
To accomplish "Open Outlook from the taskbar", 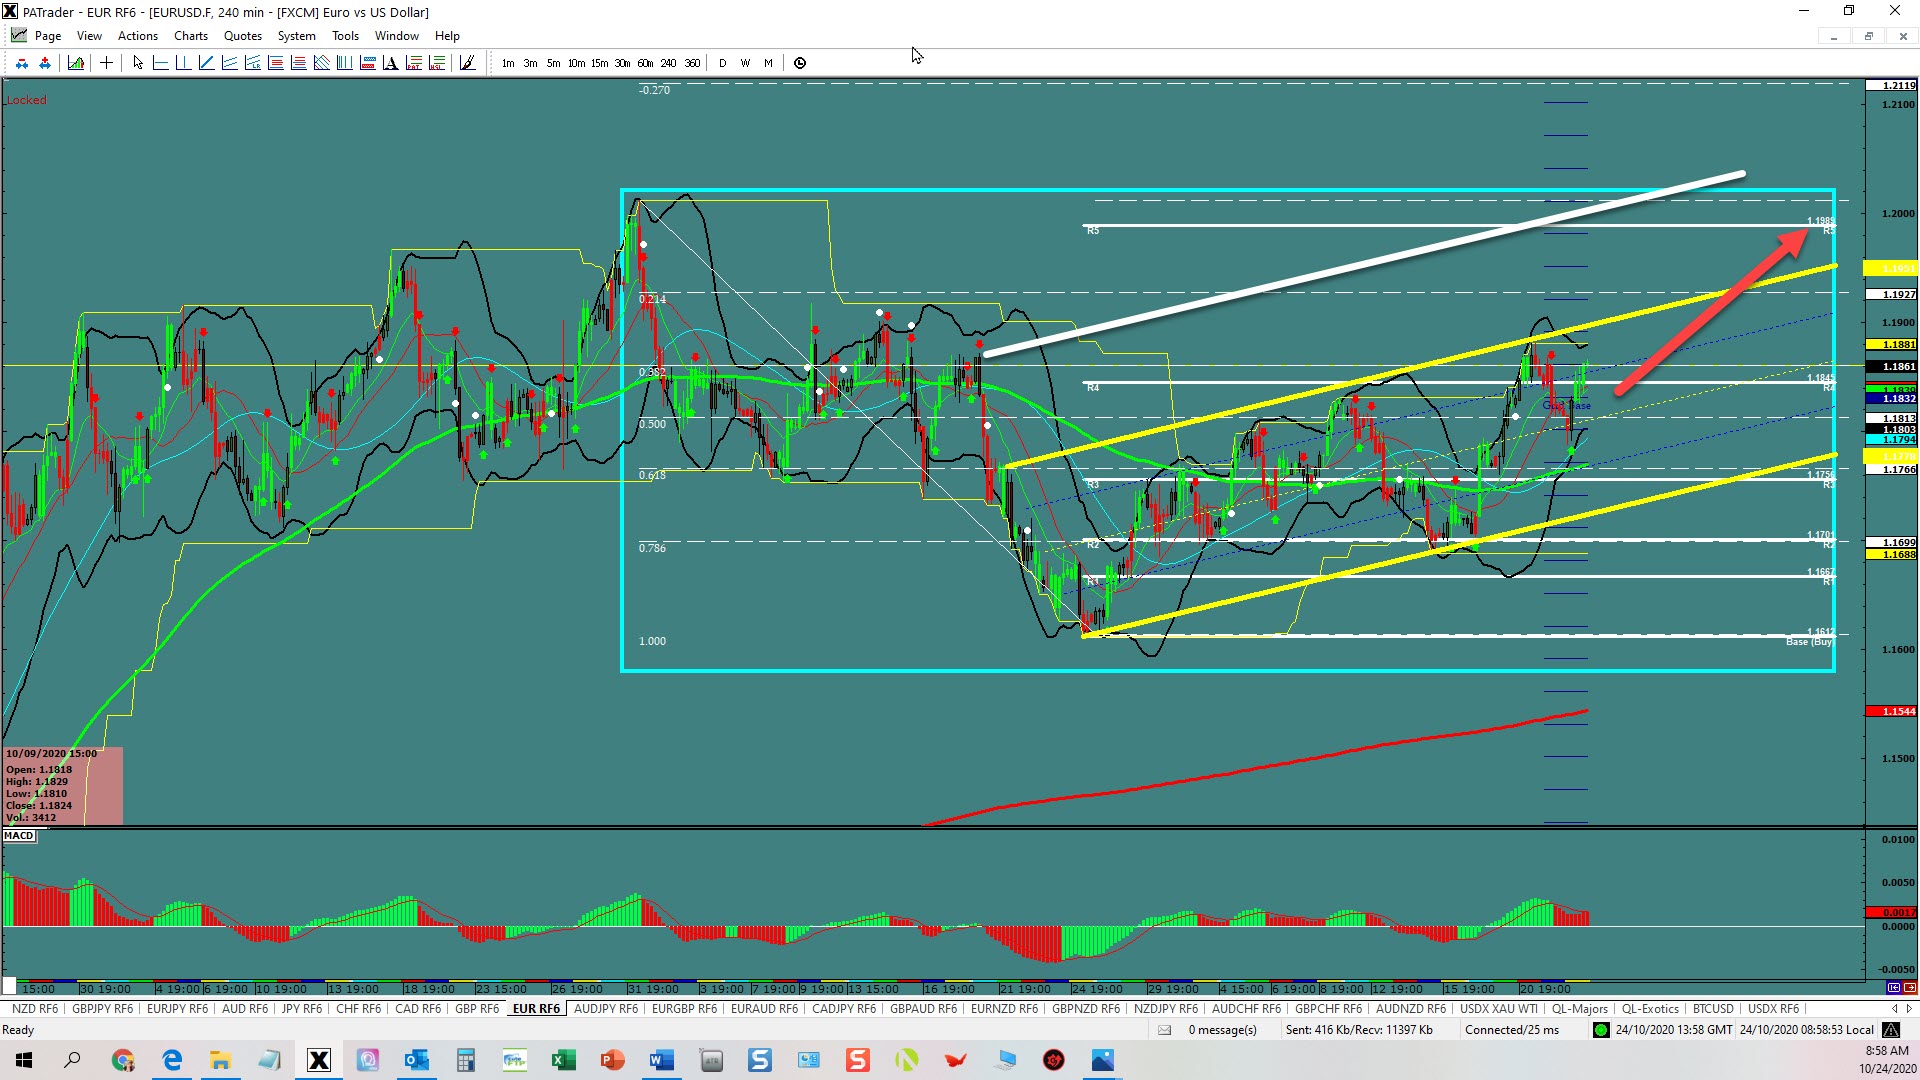I will coord(417,1060).
